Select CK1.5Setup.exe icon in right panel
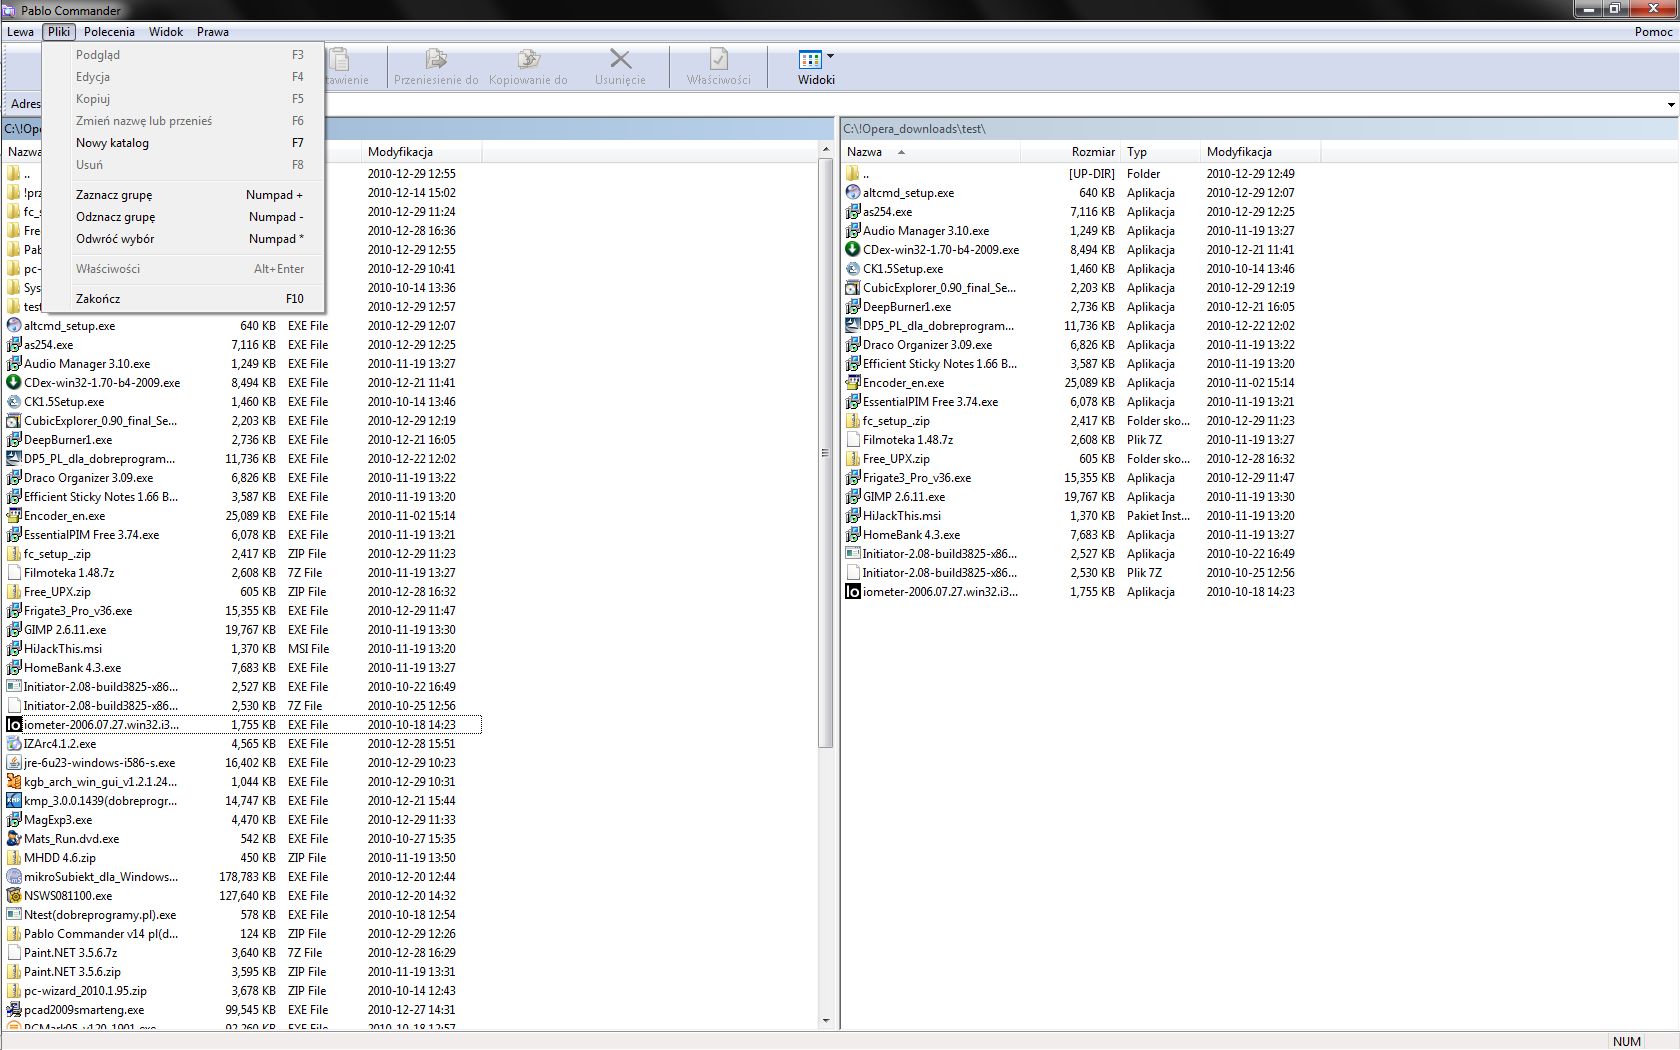Image resolution: width=1680 pixels, height=1050 pixels. pyautogui.click(x=853, y=268)
